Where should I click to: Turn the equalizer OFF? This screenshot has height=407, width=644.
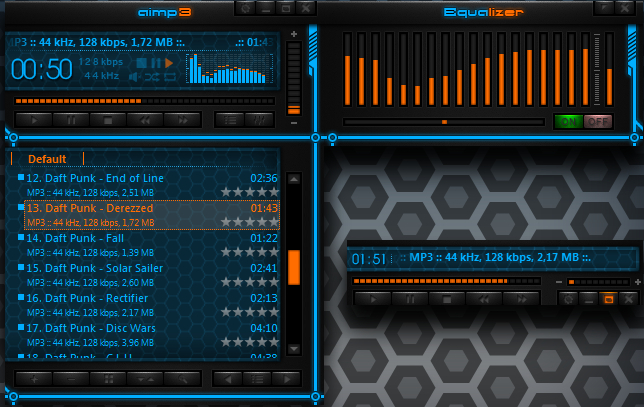pos(598,122)
